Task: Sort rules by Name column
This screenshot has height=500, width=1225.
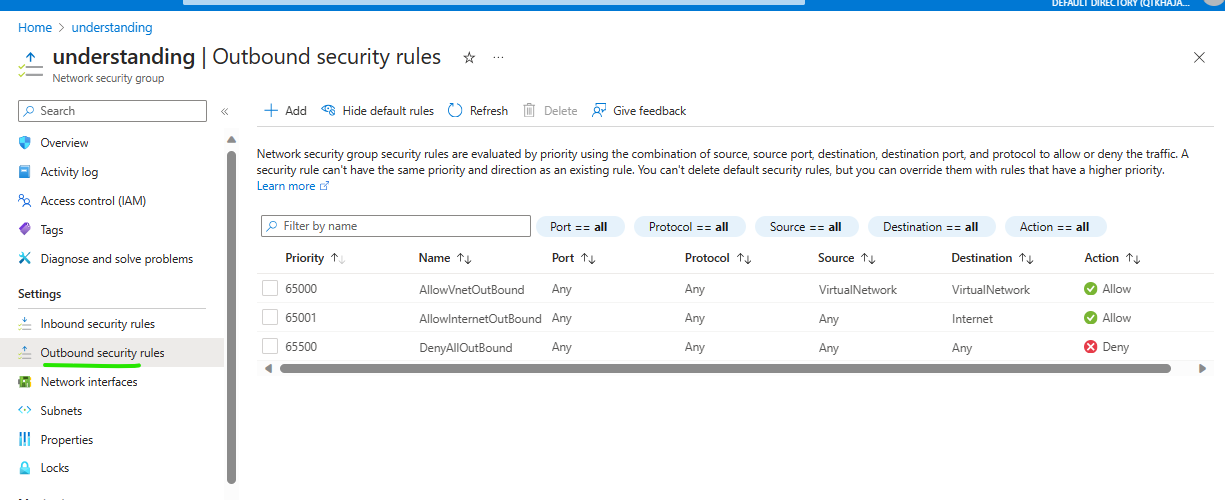Action: (445, 258)
